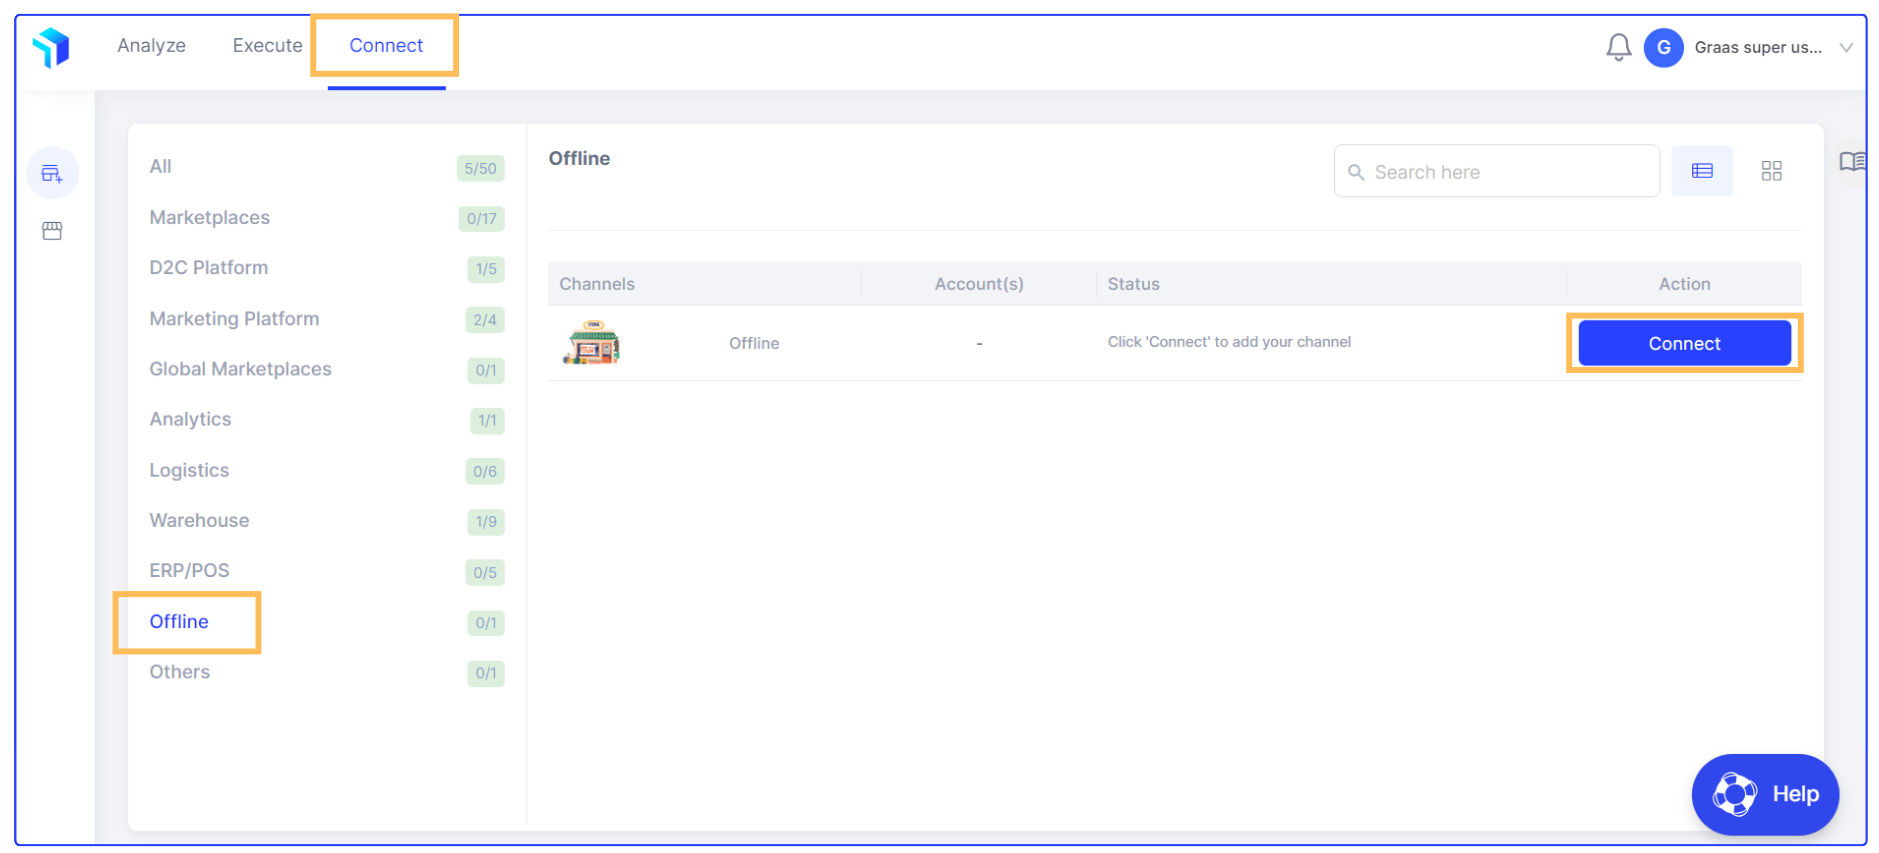
Task: Open the Help chat button
Action: point(1765,794)
